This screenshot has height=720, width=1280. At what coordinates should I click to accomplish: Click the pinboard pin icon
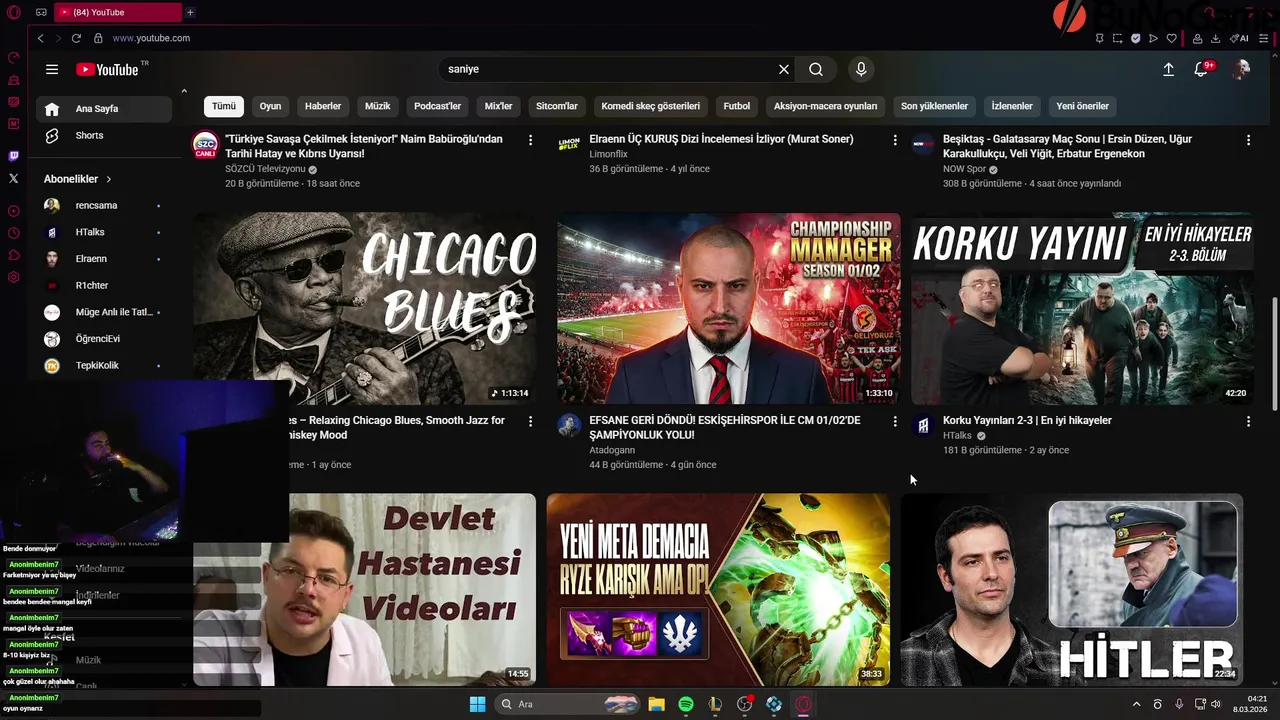tap(1099, 38)
